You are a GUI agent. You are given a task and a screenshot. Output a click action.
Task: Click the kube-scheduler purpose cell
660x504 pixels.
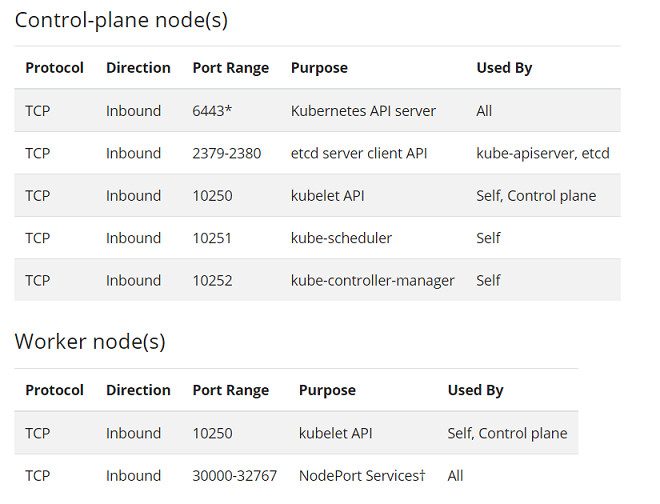coord(341,238)
